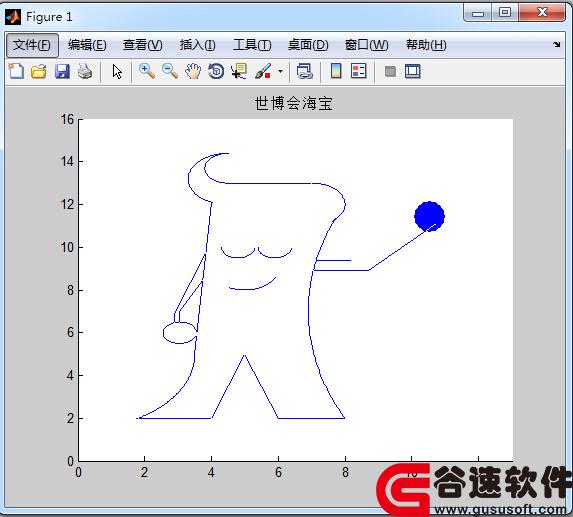Open the Brush tool color dropdown arrow
This screenshot has height=517, width=573.
click(x=280, y=71)
